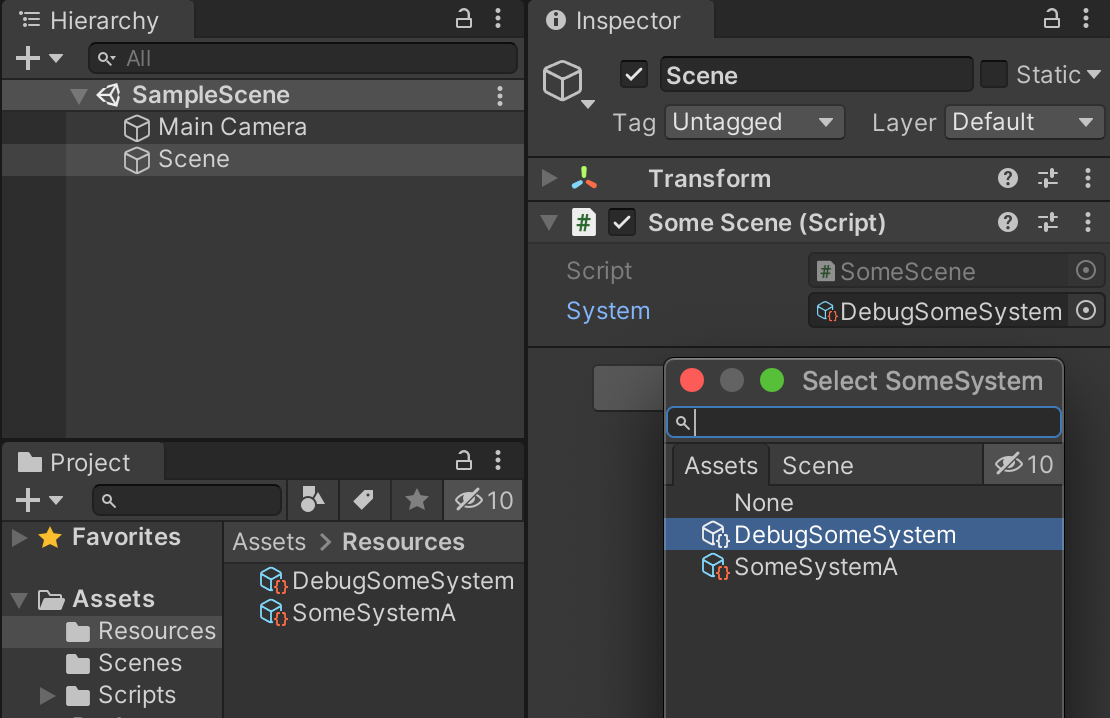This screenshot has width=1110, height=718.
Task: Click the star icon in Project toolbar
Action: (x=417, y=499)
